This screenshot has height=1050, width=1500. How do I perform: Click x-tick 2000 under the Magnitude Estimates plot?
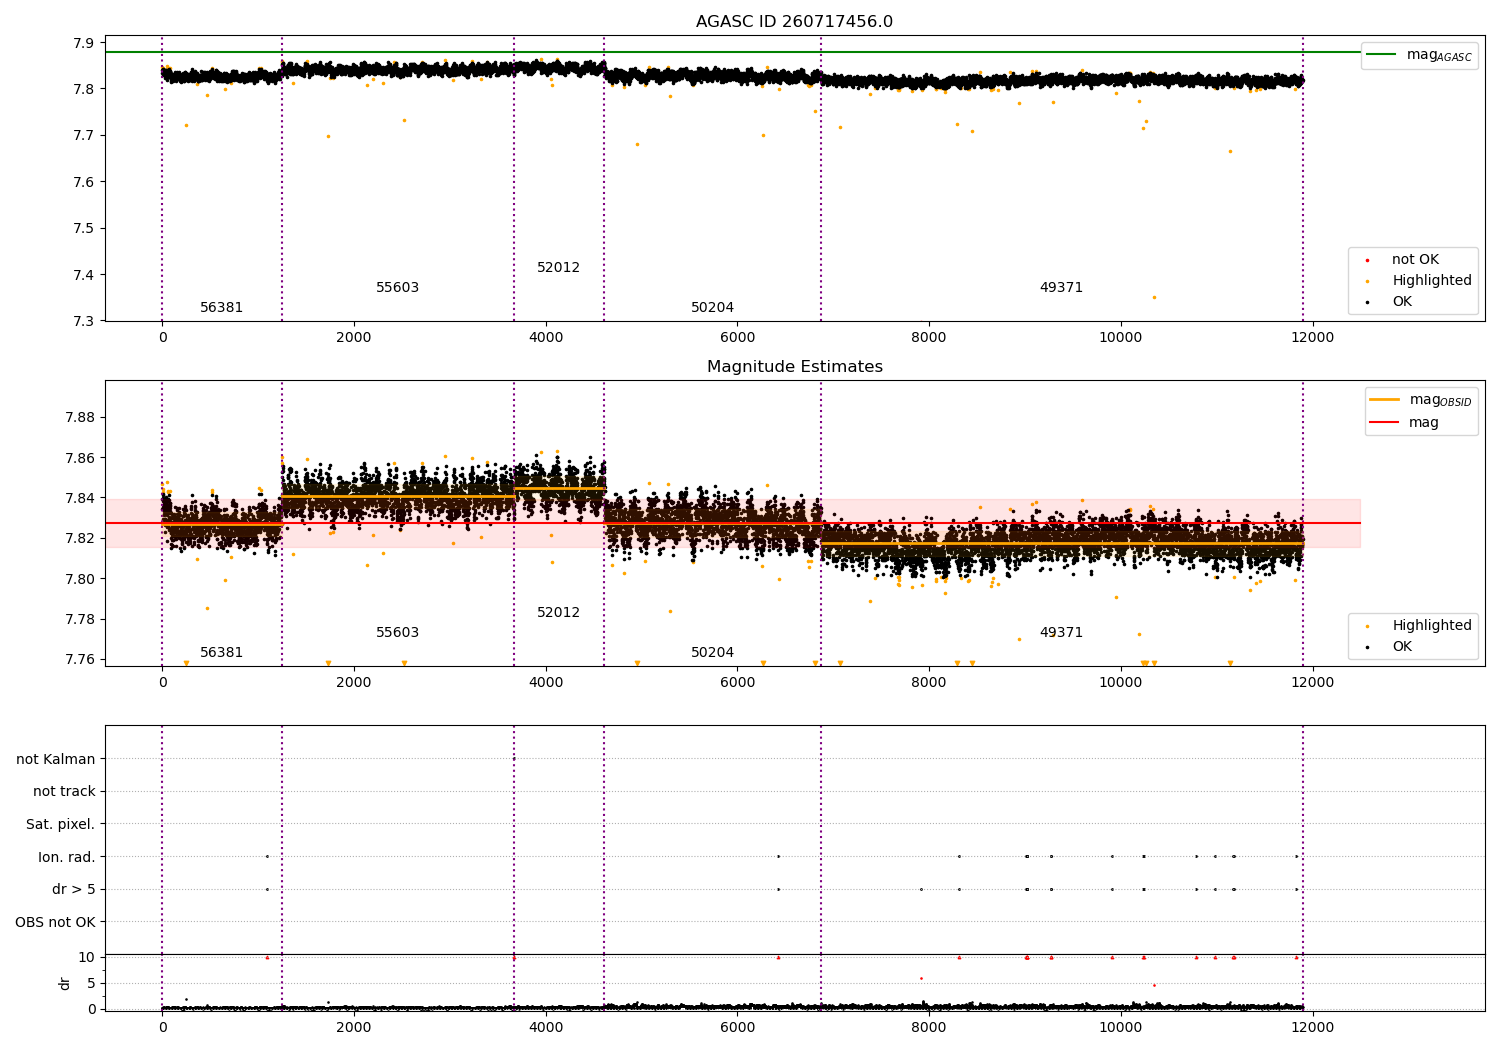point(354,682)
